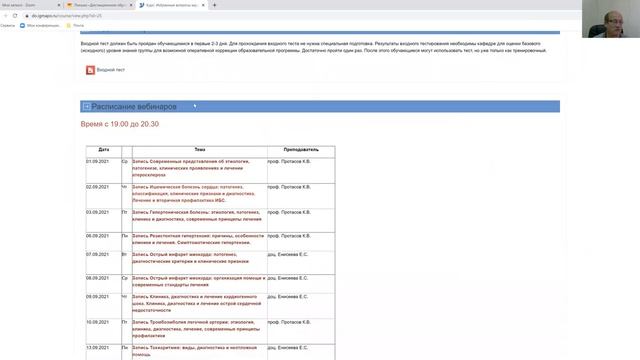Image resolution: width=640 pixels, height=360 pixels.
Task: Open the 09.09.2021 кардиогенный шок recording
Action: (x=196, y=303)
